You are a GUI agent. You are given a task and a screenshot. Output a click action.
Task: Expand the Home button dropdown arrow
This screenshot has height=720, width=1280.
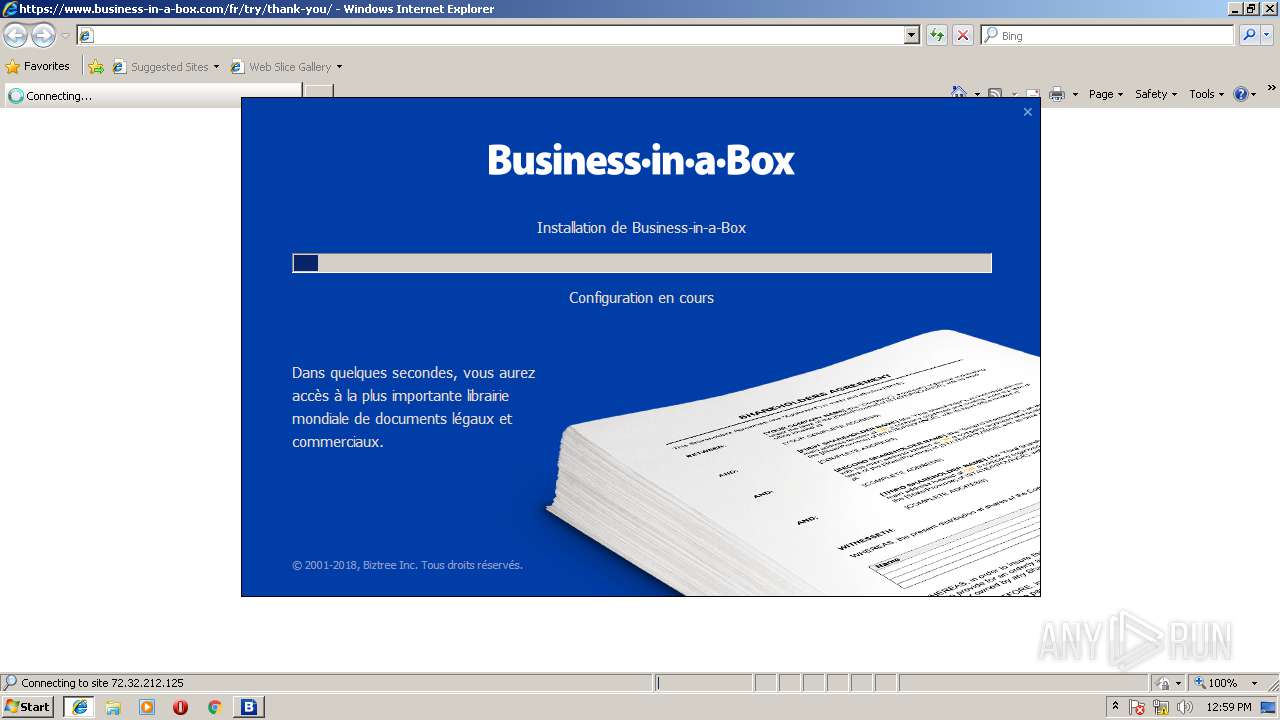[976, 94]
